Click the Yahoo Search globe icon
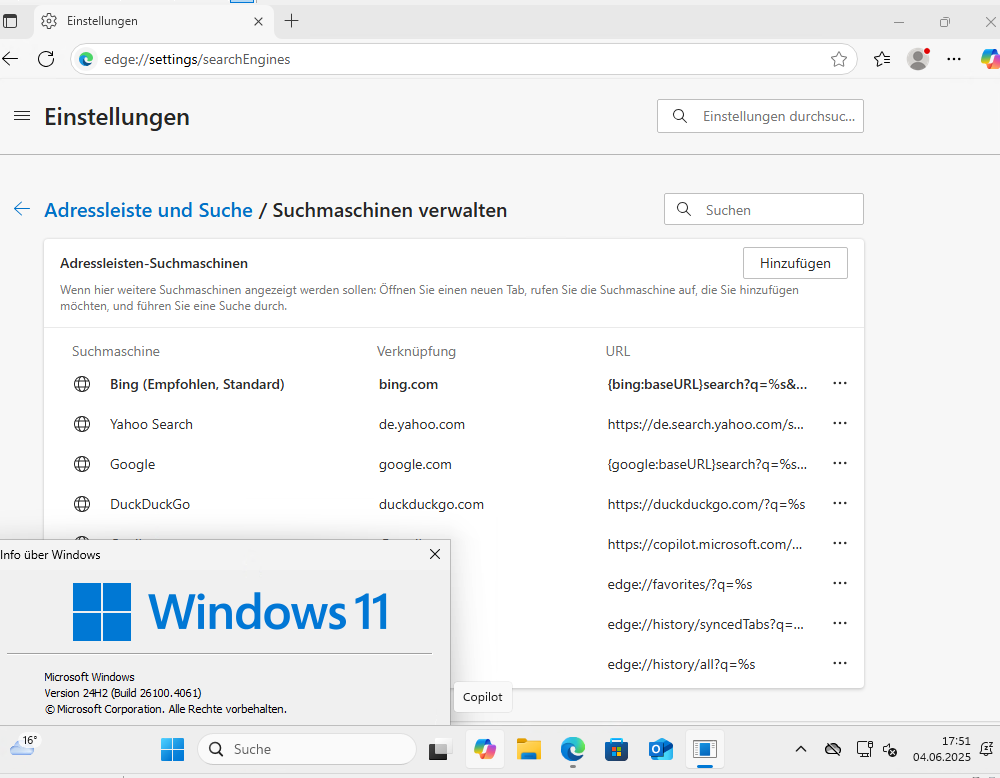Screen dimensions: 1000x778 click(x=82, y=424)
